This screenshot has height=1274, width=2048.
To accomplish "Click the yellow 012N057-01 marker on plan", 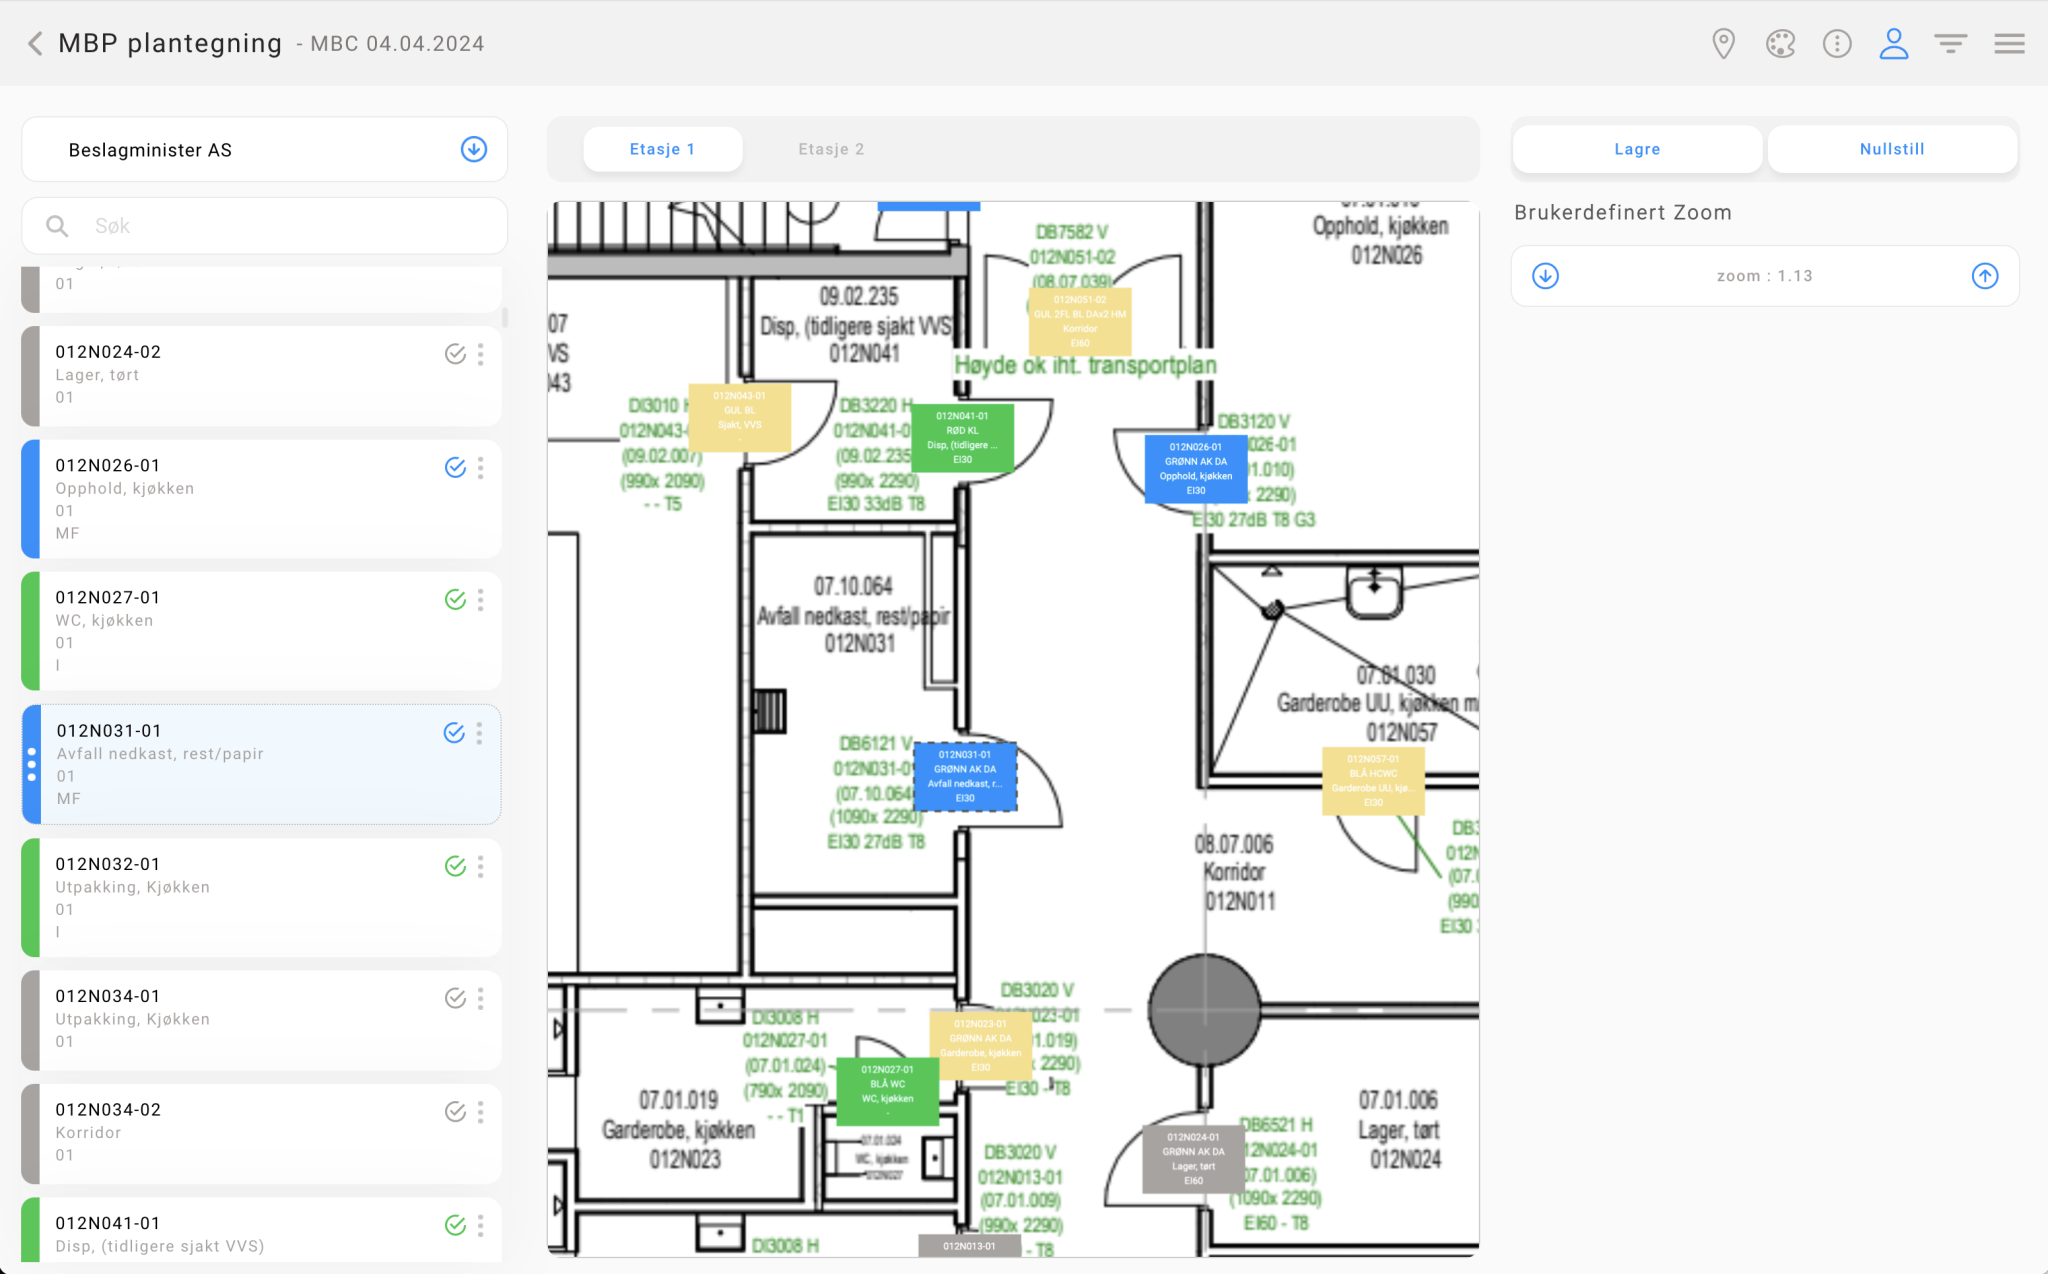I will pos(1373,781).
